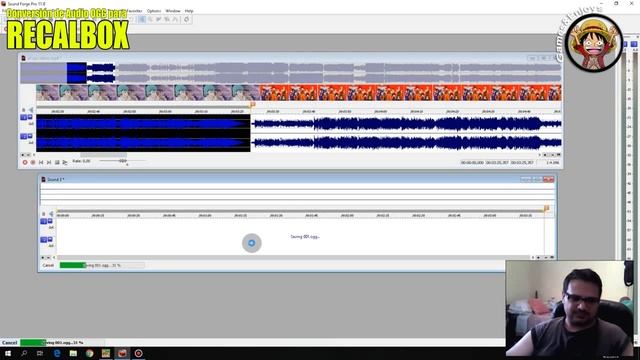The image size is (640, 360).
Task: Click the horizontal scrollbar thumb in the video window
Action: (103, 155)
